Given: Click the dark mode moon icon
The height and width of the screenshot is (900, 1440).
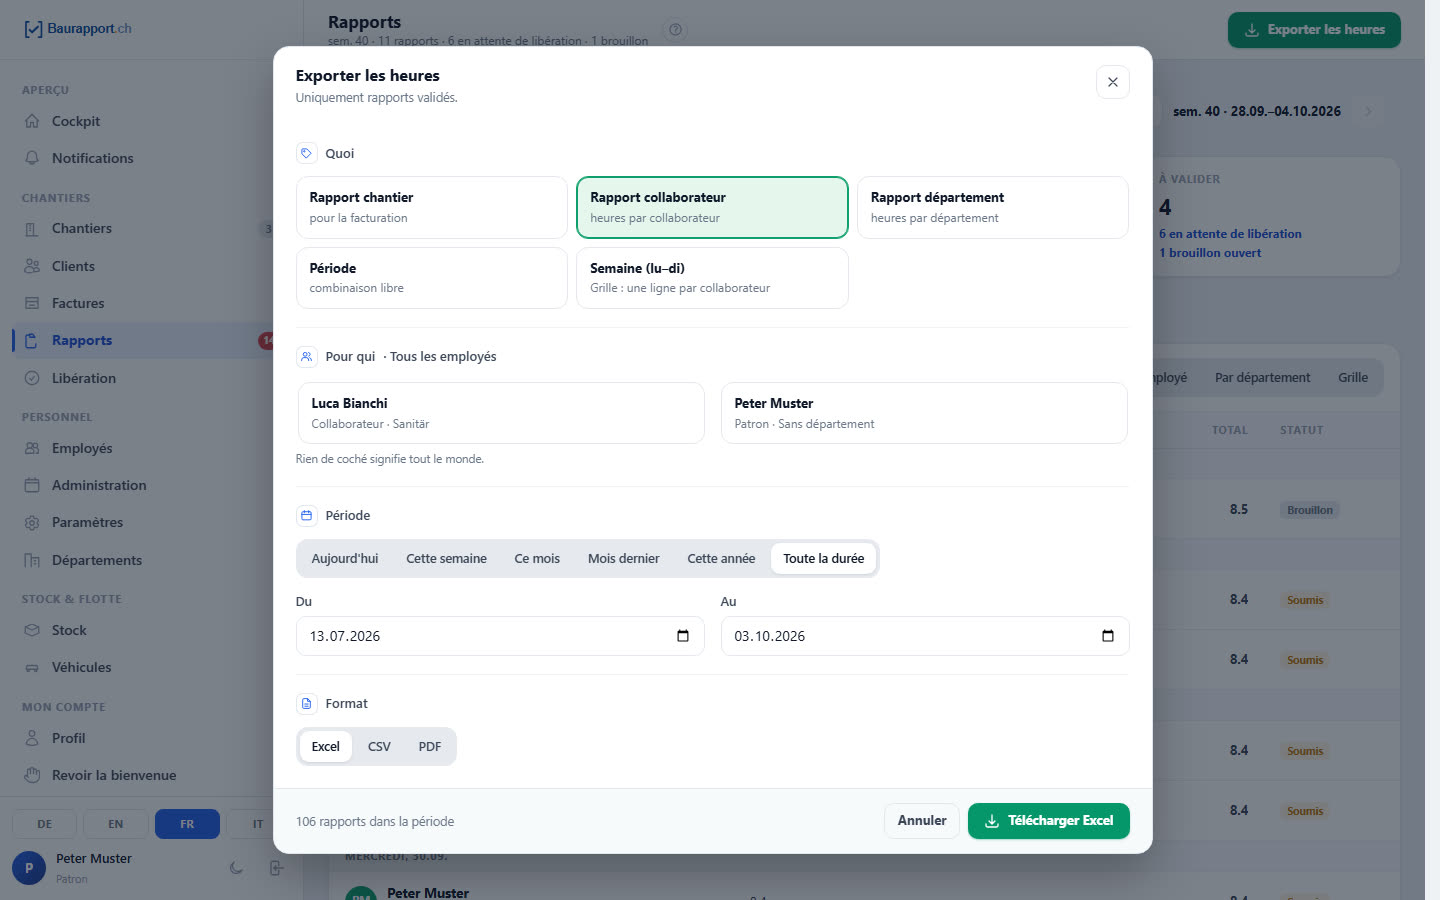Looking at the screenshot, I should [x=236, y=868].
